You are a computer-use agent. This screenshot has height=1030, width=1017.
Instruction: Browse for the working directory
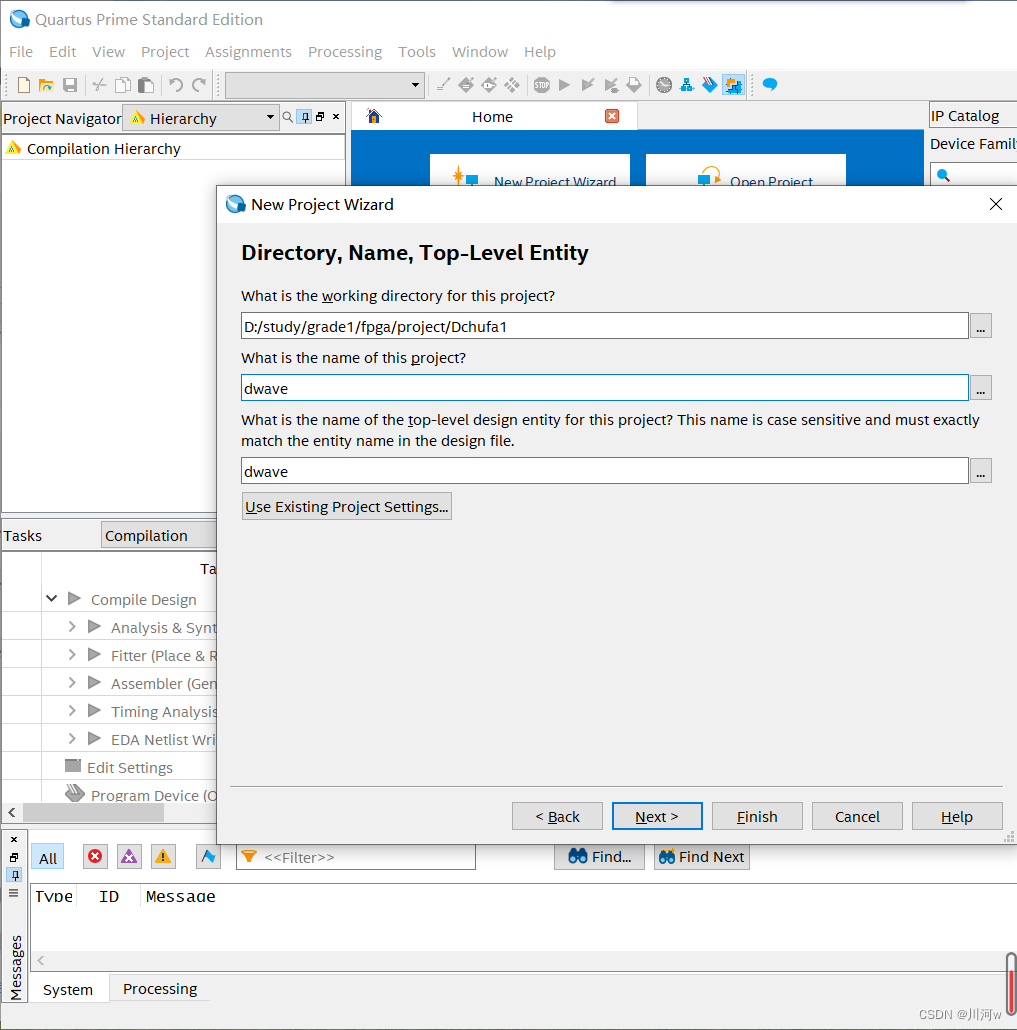coord(980,326)
